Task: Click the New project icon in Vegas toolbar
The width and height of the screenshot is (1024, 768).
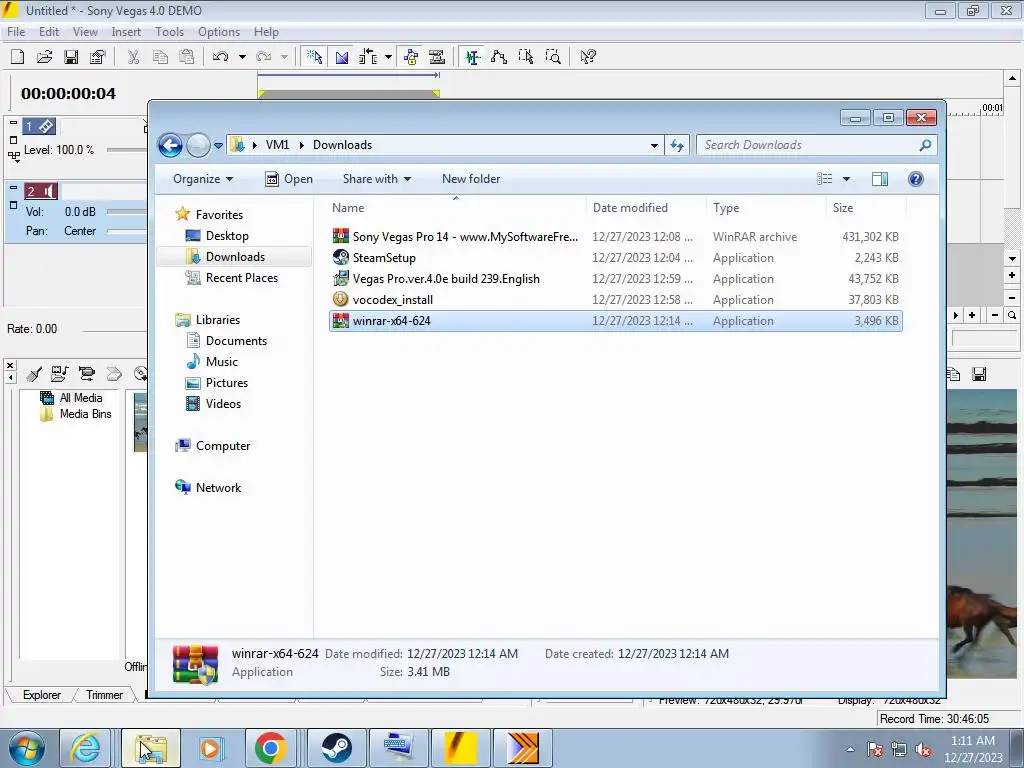Action: [x=18, y=57]
